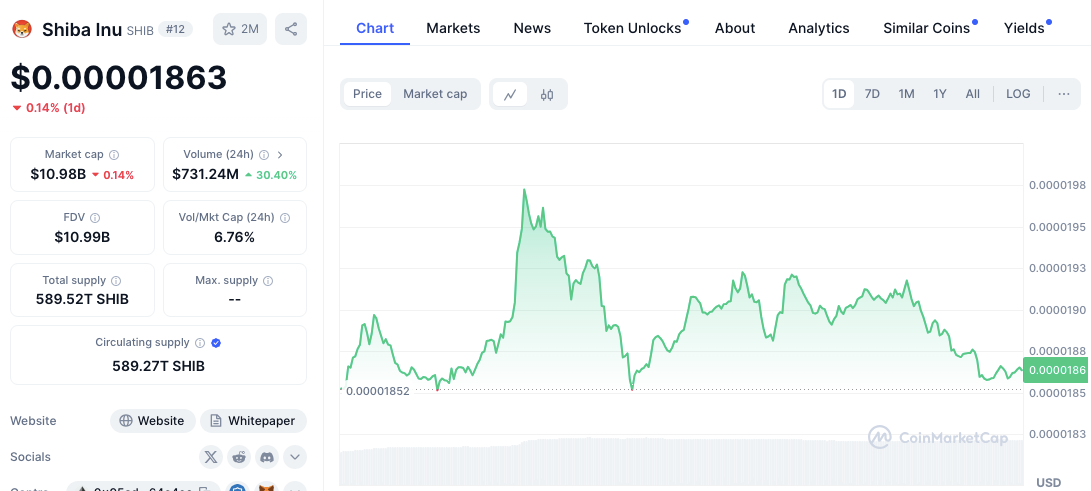
Task: Open the Markets tab
Action: click(453, 29)
